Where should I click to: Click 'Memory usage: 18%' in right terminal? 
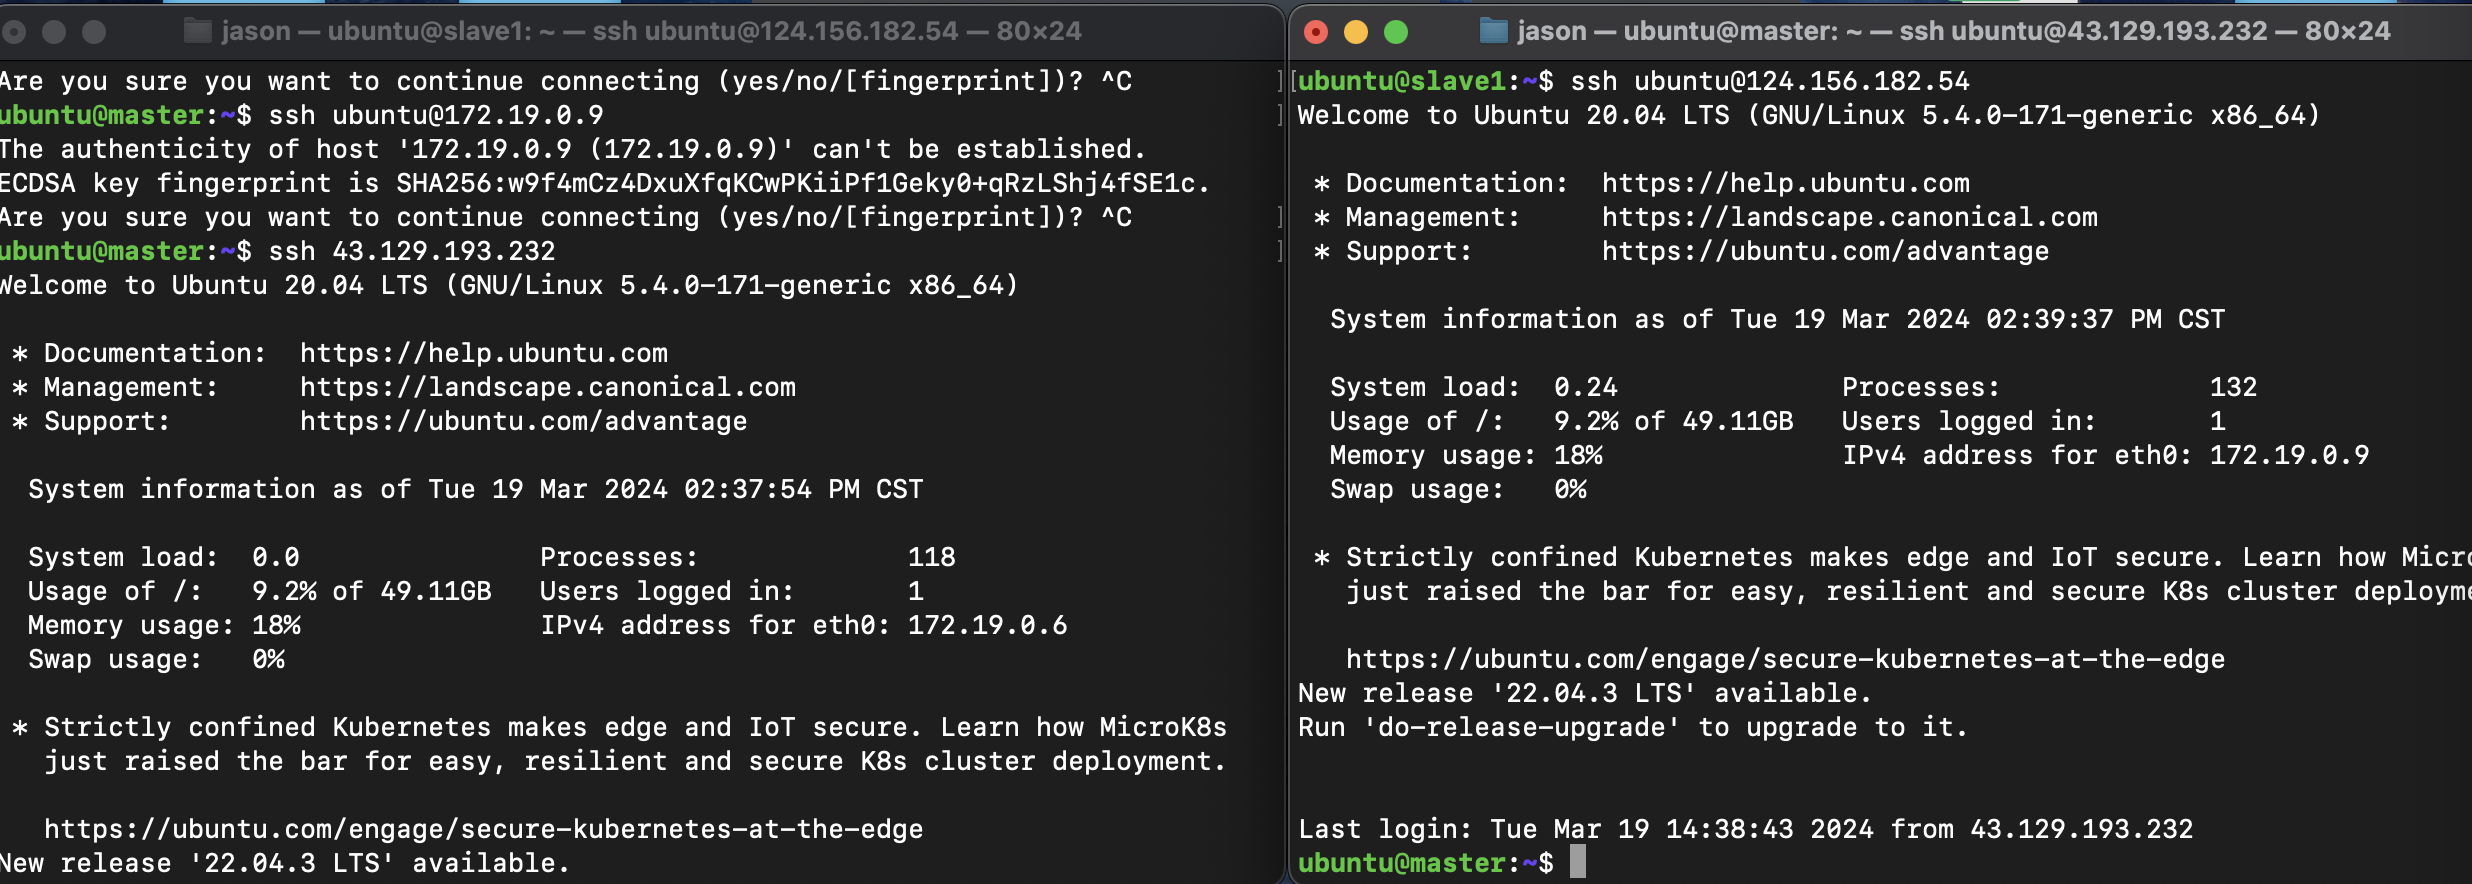[x=1466, y=455]
